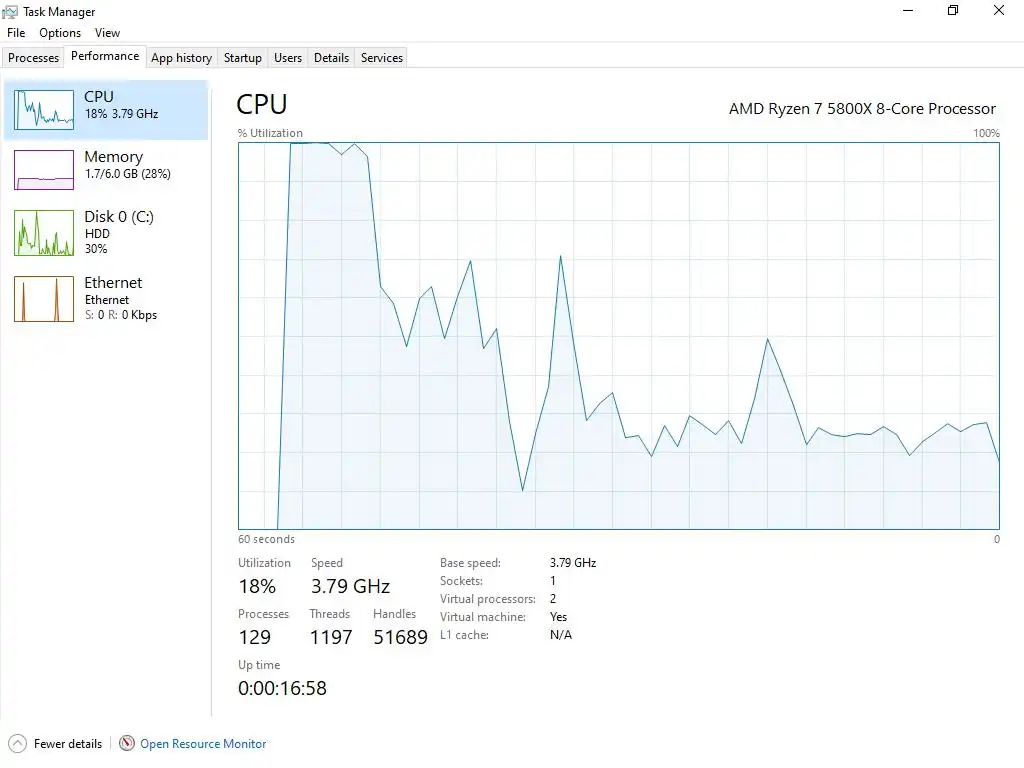The height and width of the screenshot is (768, 1024).
Task: Switch to the Services tab
Action: click(382, 57)
